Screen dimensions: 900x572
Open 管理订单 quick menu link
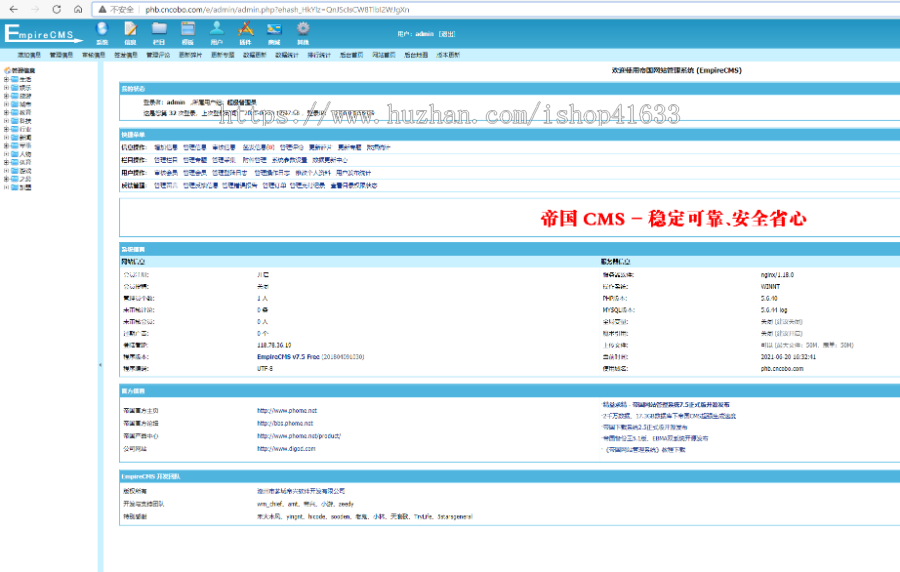[274, 185]
